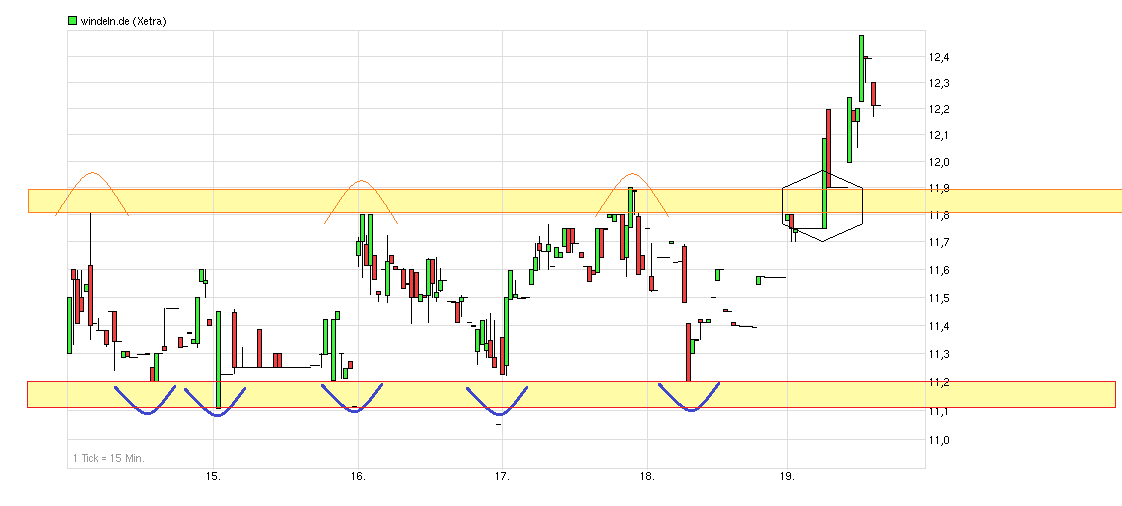Click the 11,2 price axis label
Screen dimensions: 1122x506
pyautogui.click(x=939, y=383)
